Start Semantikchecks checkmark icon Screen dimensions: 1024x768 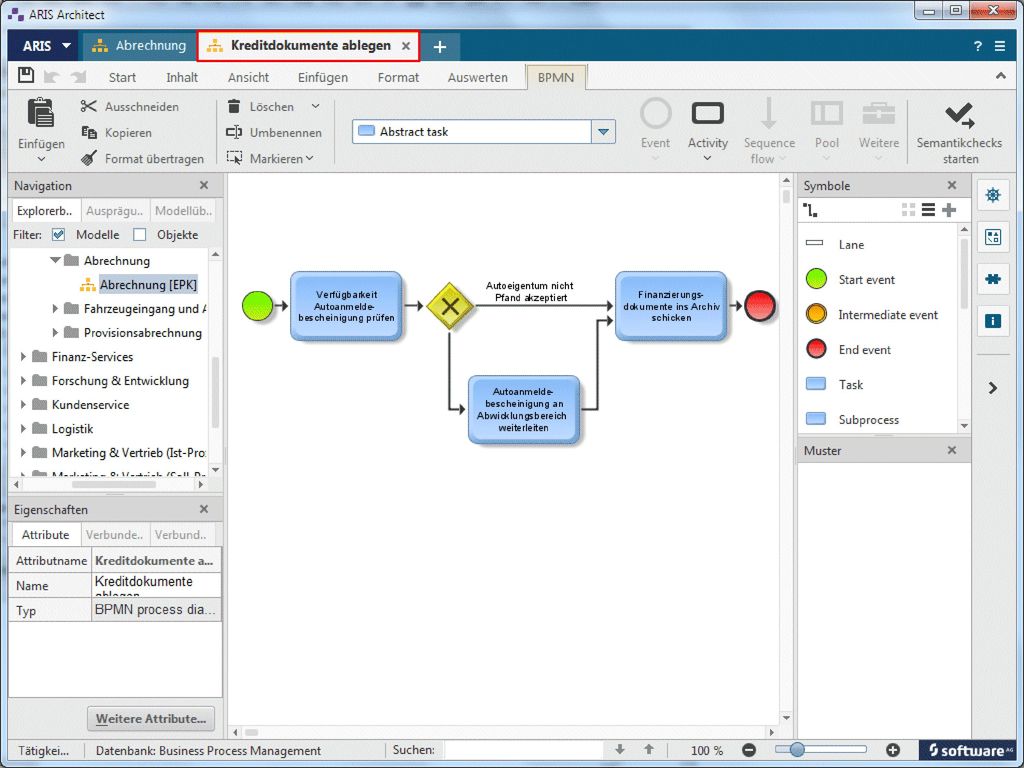point(959,116)
